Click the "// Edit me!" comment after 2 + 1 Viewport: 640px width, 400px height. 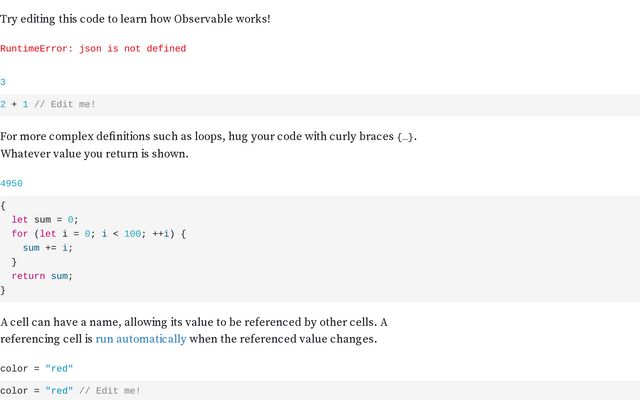click(x=65, y=104)
